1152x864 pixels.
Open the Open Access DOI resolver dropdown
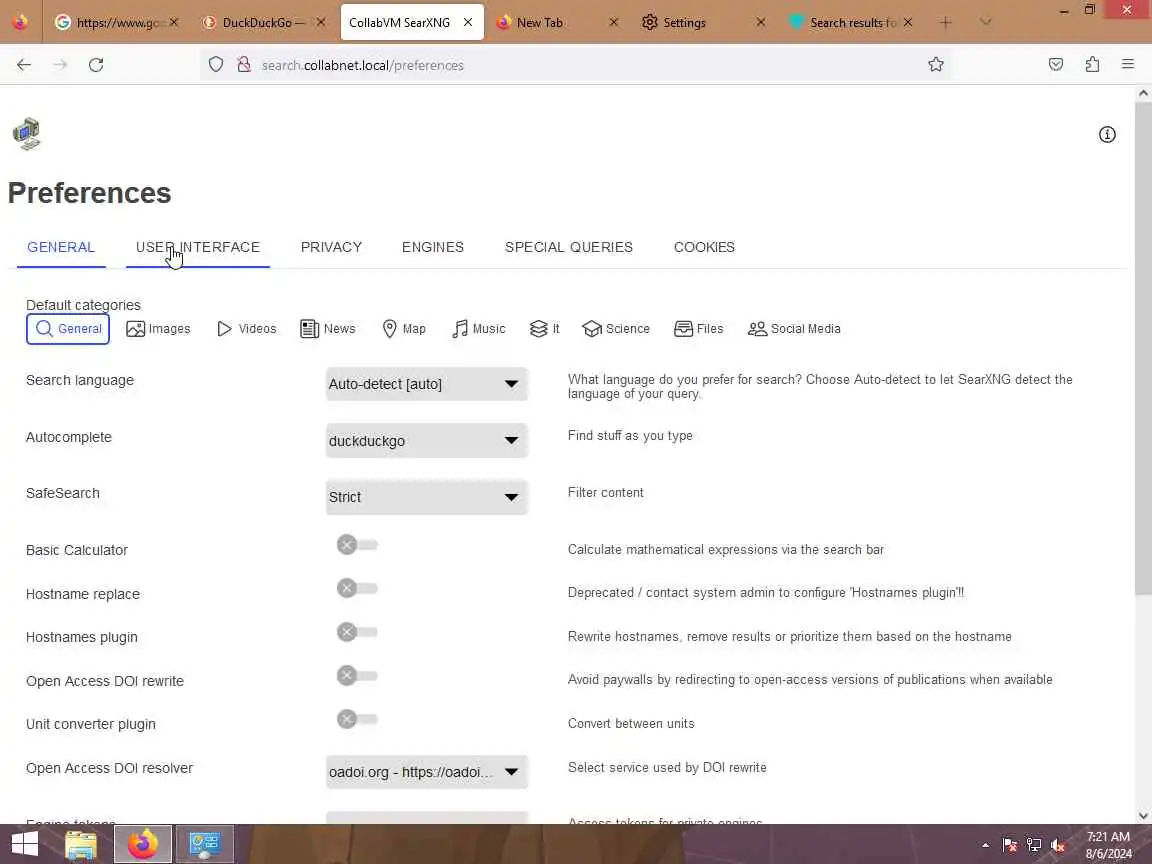tap(427, 771)
